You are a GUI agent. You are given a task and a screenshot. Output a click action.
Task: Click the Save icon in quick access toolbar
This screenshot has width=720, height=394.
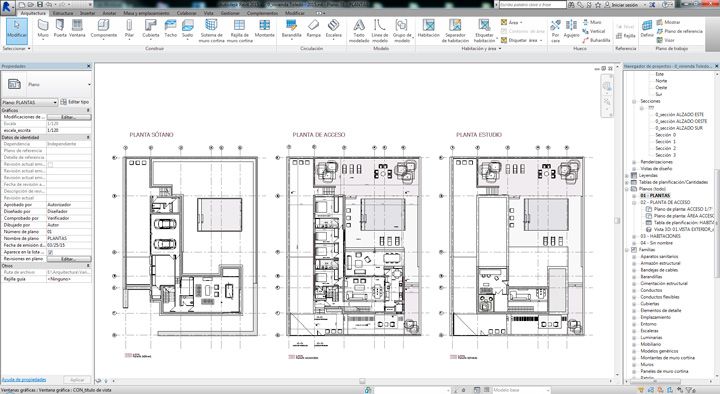(41, 4)
